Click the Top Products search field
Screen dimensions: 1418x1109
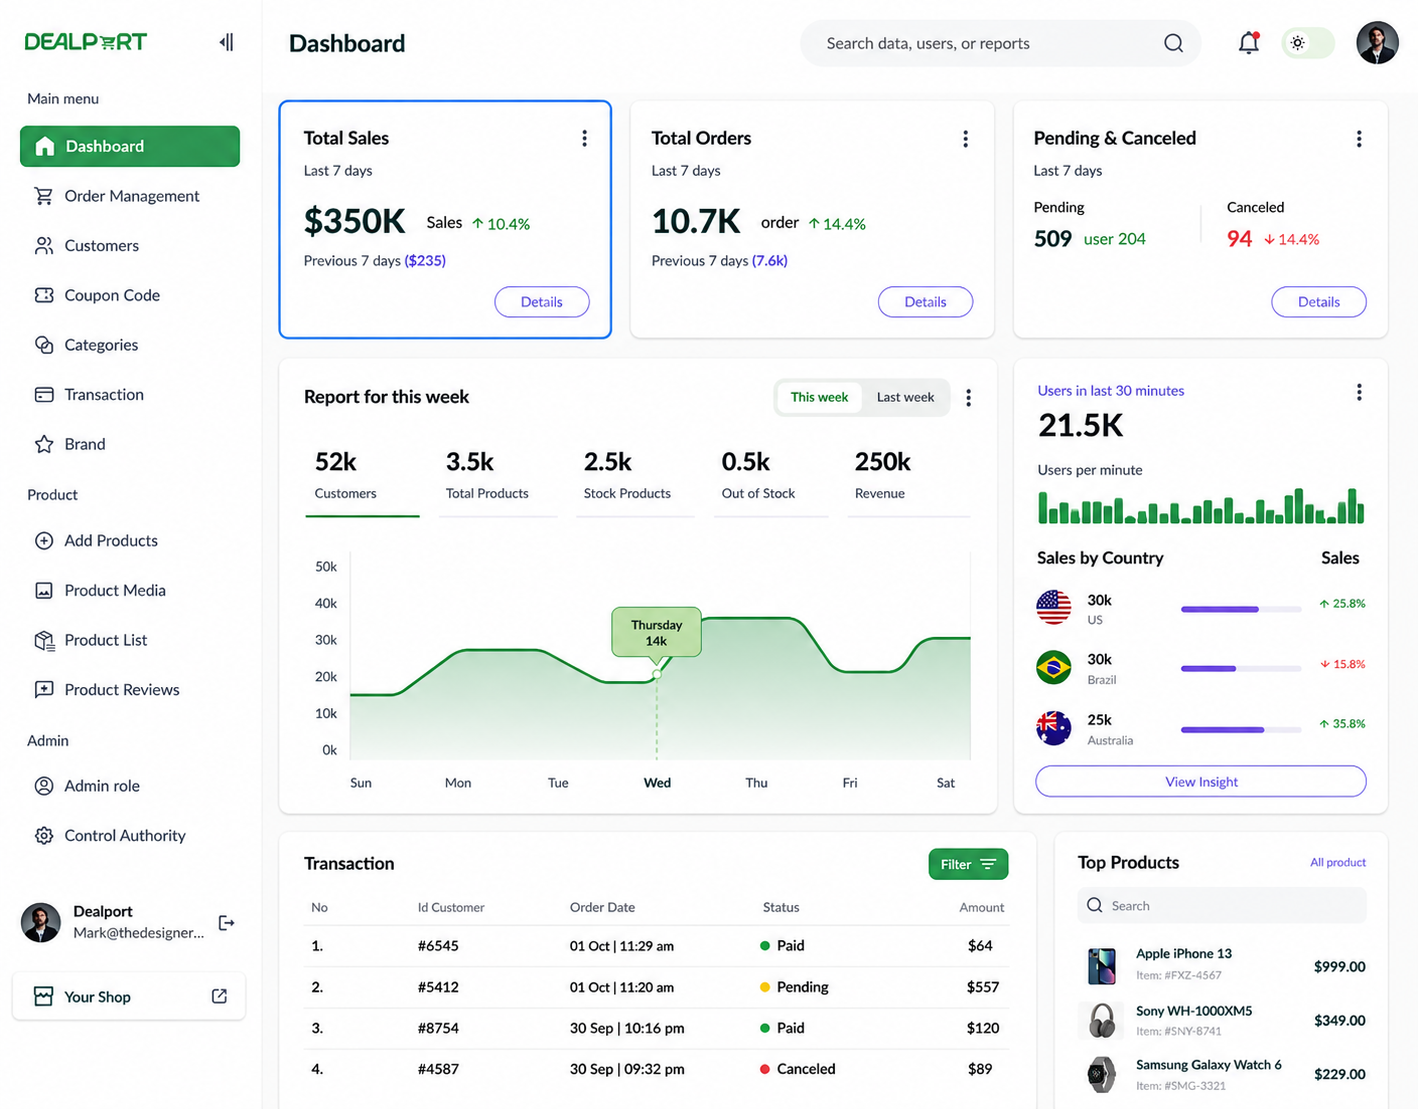pyautogui.click(x=1222, y=906)
